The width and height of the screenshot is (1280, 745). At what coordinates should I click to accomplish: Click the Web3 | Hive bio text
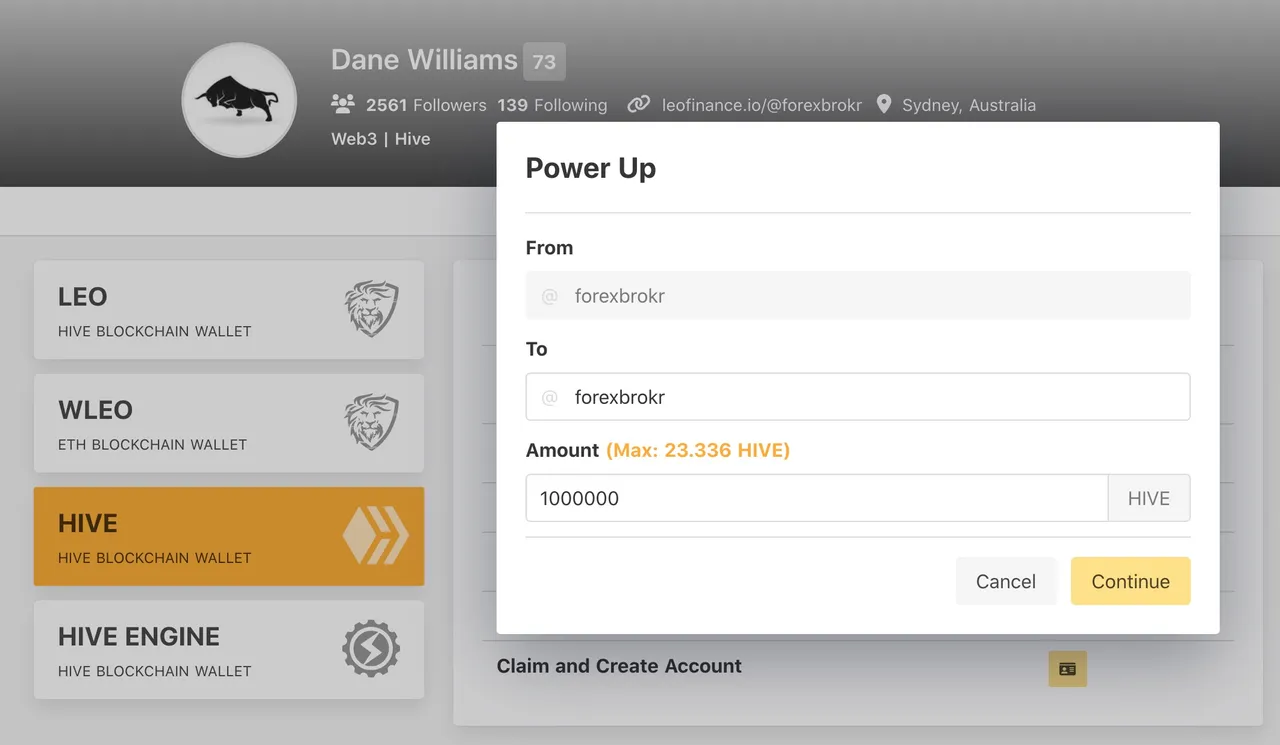coord(381,139)
